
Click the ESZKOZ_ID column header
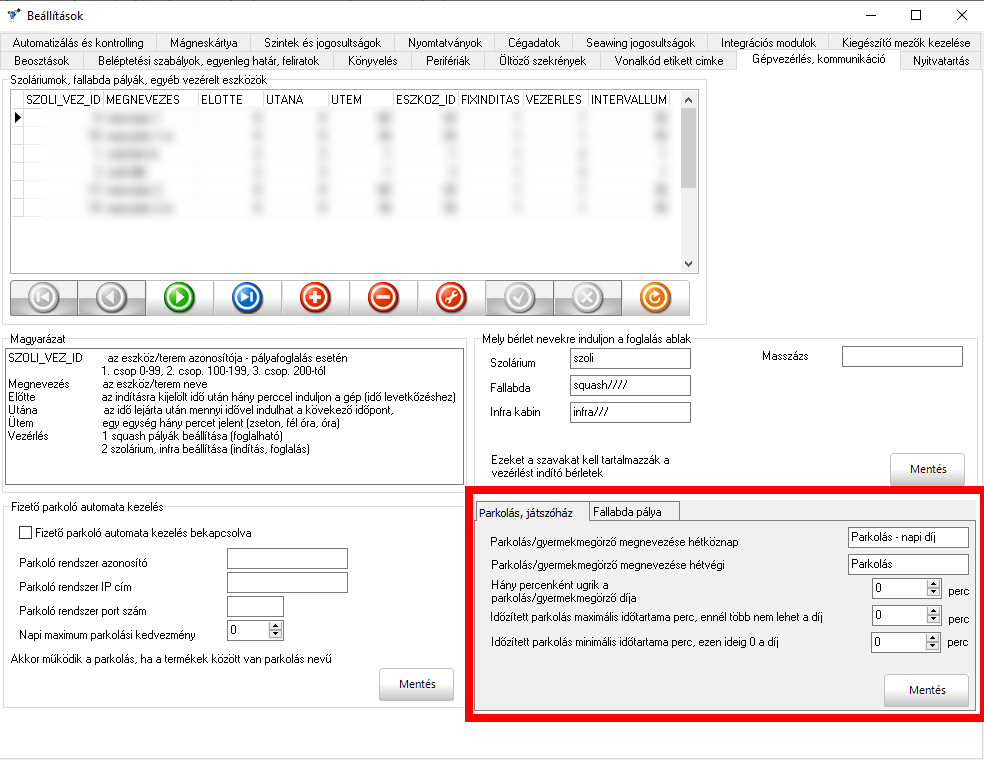tap(425, 100)
